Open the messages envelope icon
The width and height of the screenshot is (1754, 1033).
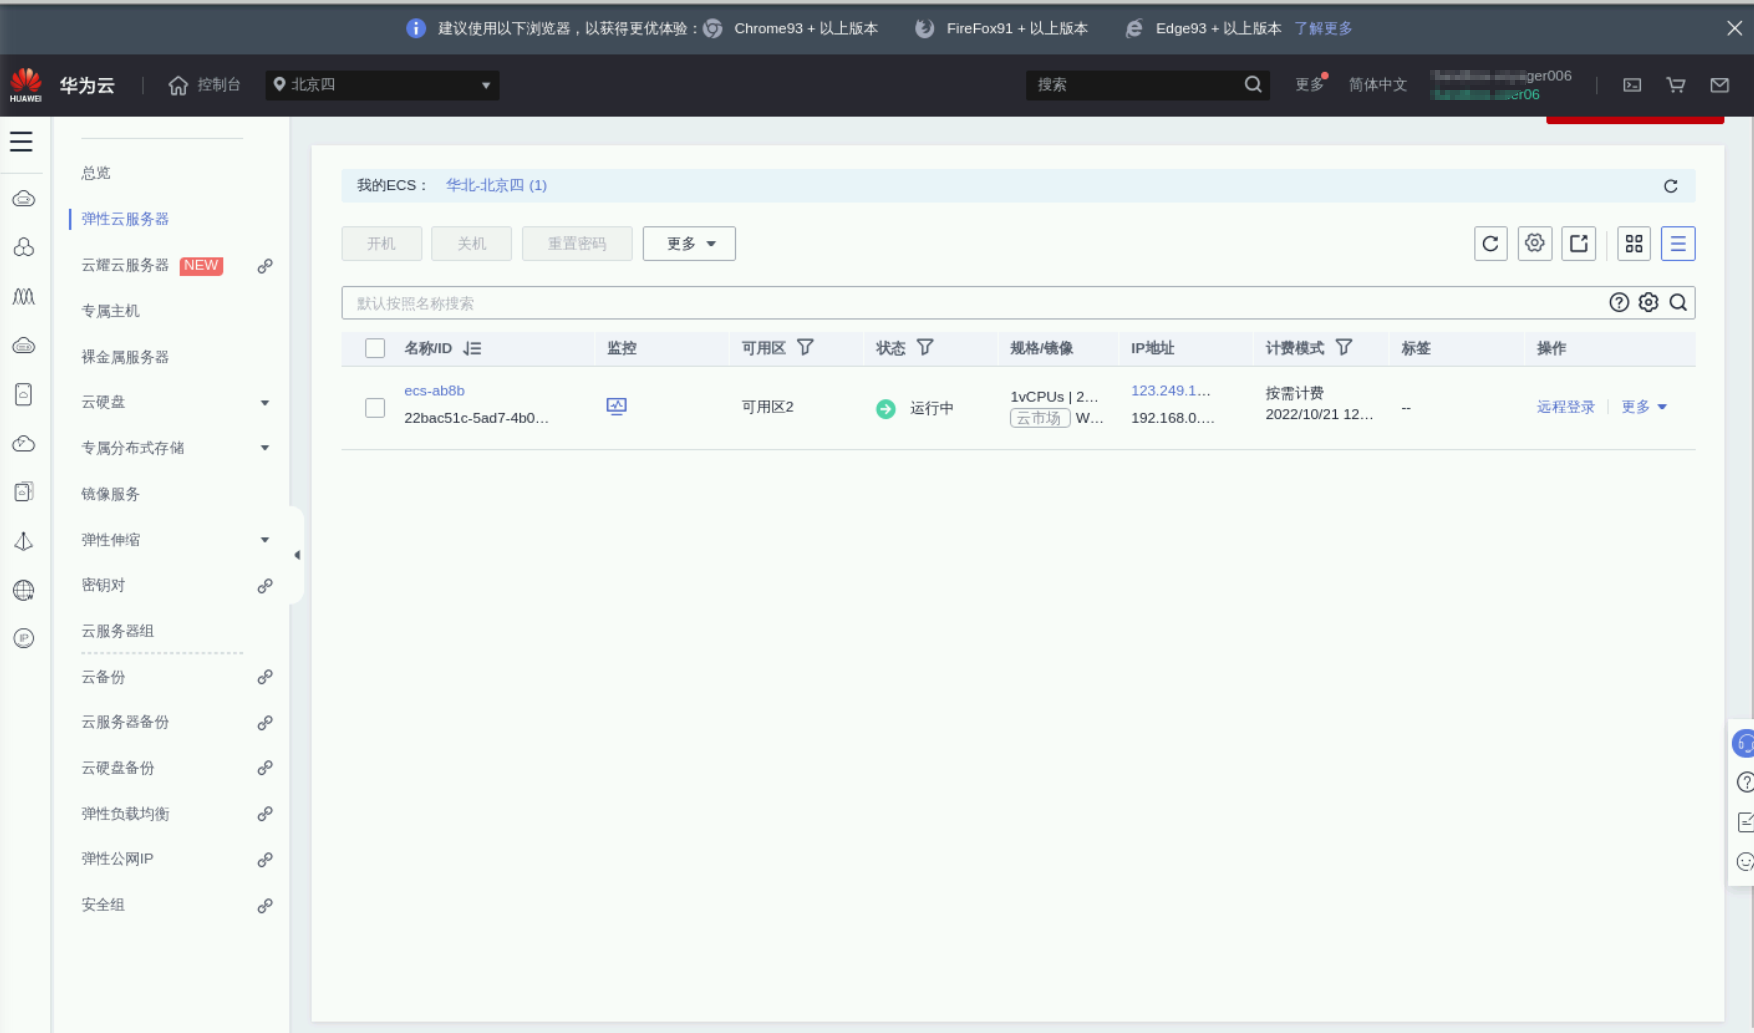[x=1720, y=85]
